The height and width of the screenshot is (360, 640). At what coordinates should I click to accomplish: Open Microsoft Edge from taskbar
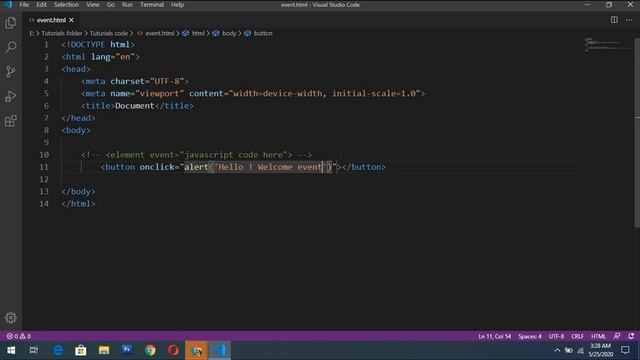58,350
